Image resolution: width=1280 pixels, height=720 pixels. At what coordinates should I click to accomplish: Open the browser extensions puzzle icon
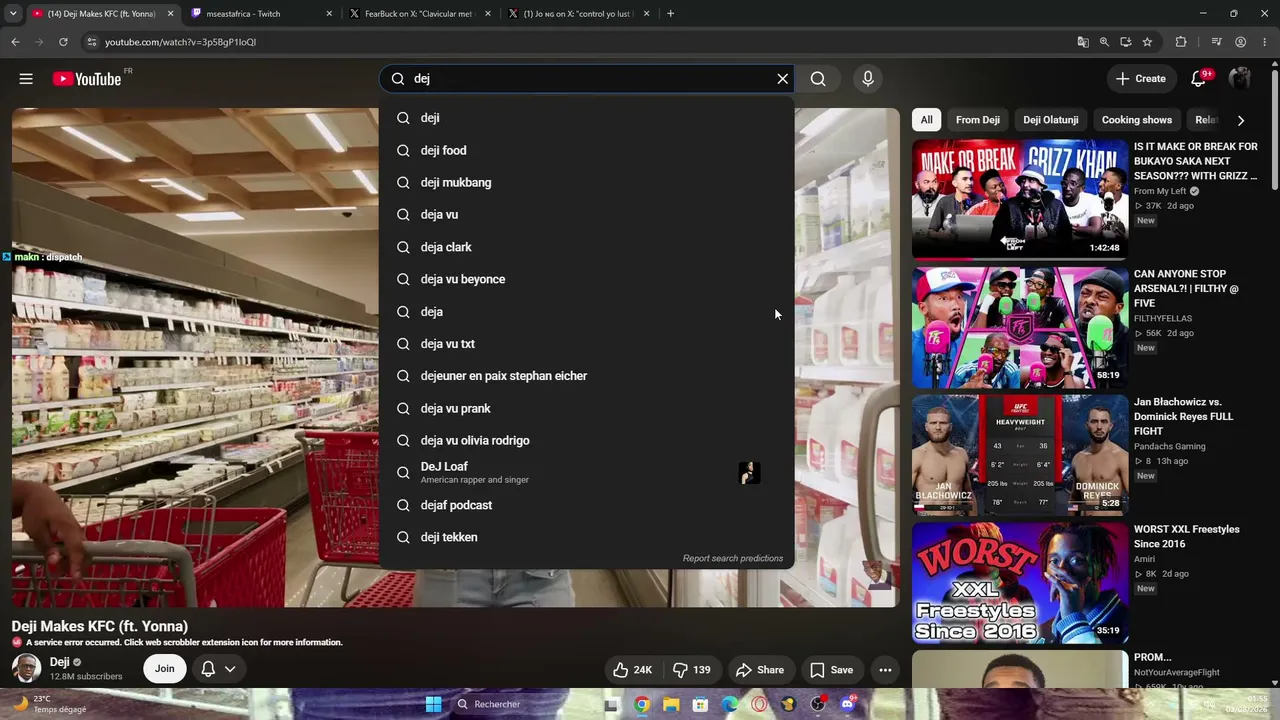1181,42
